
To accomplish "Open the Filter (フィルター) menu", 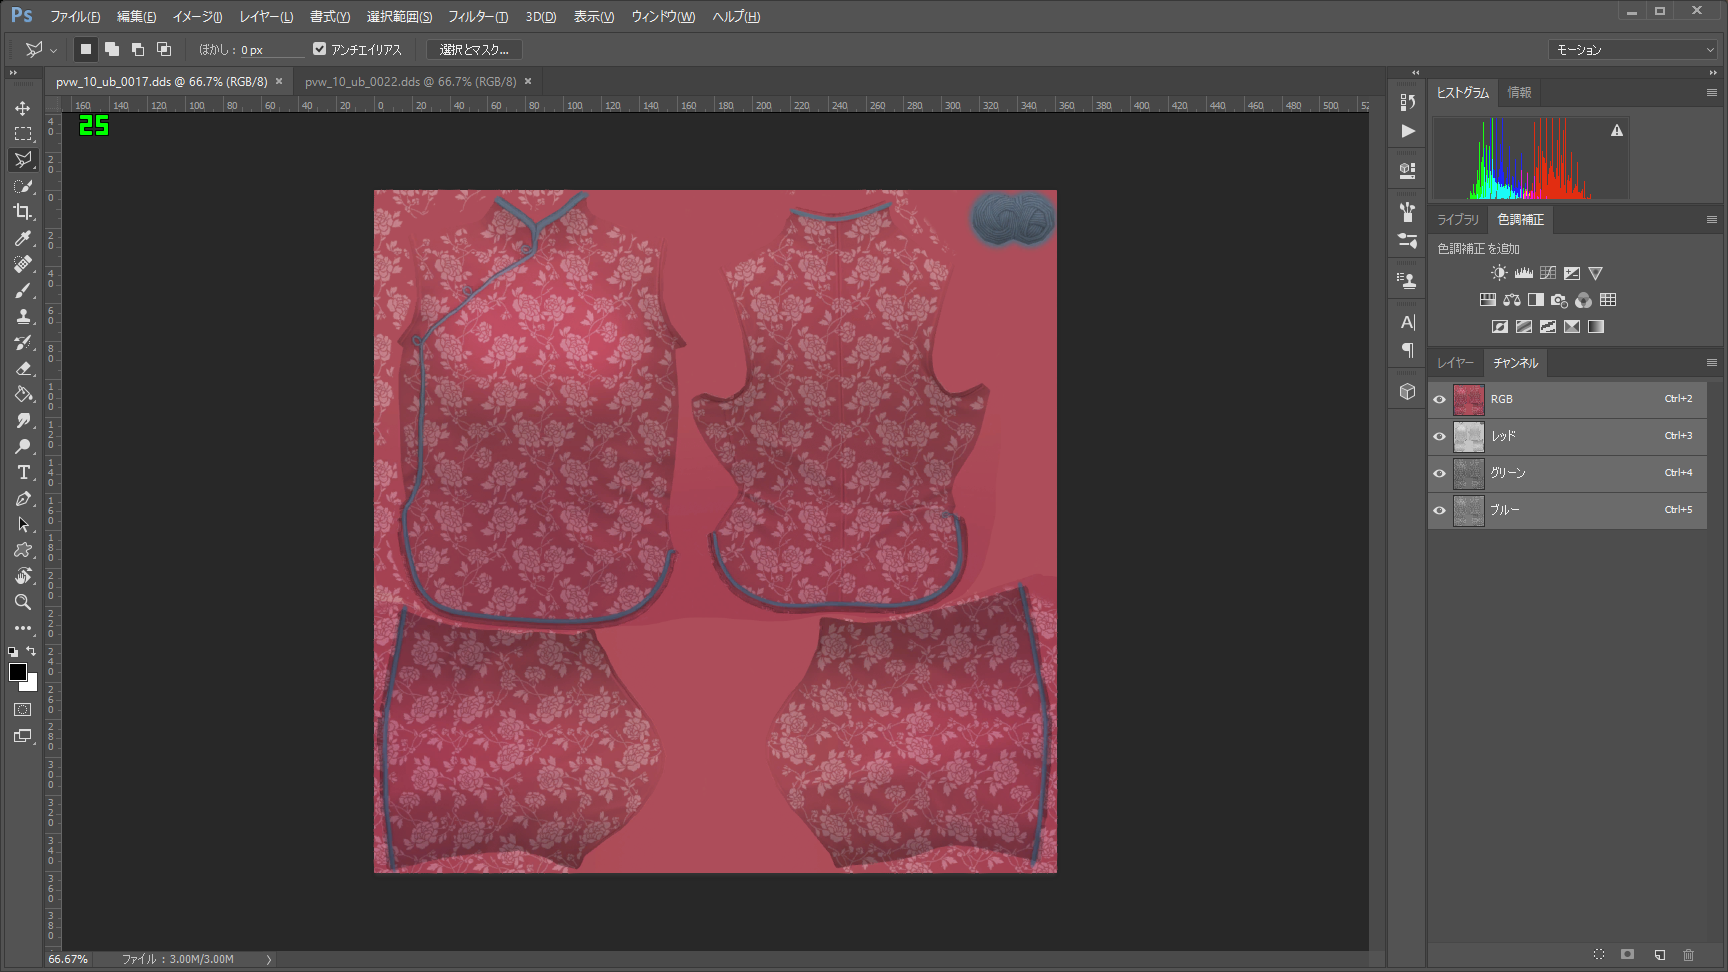I will pyautogui.click(x=477, y=17).
